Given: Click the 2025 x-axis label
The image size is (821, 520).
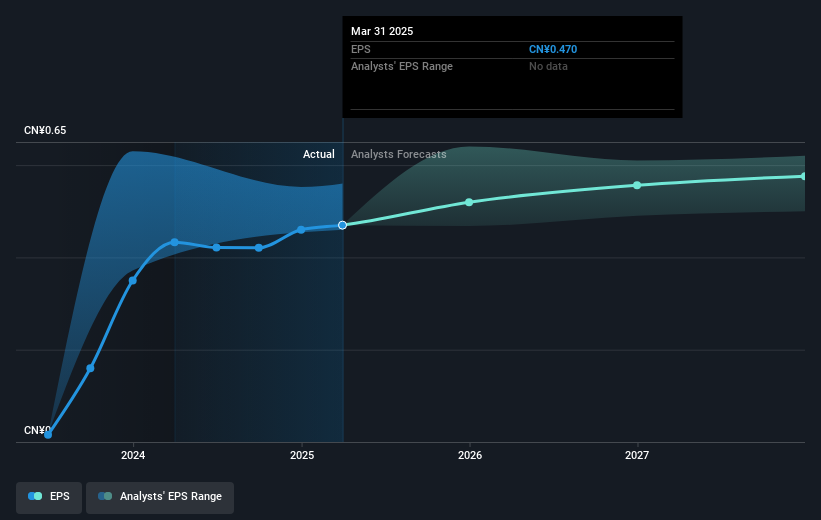Looking at the screenshot, I should click(302, 455).
